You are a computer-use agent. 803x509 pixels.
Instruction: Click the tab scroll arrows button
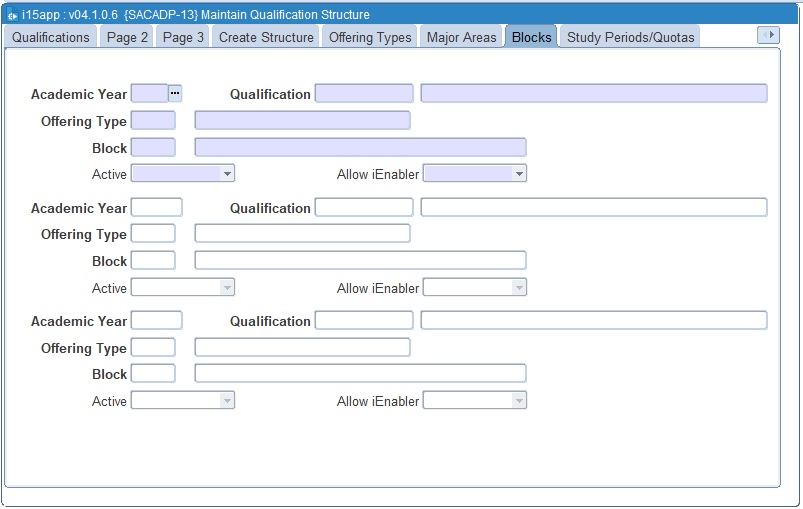point(768,35)
